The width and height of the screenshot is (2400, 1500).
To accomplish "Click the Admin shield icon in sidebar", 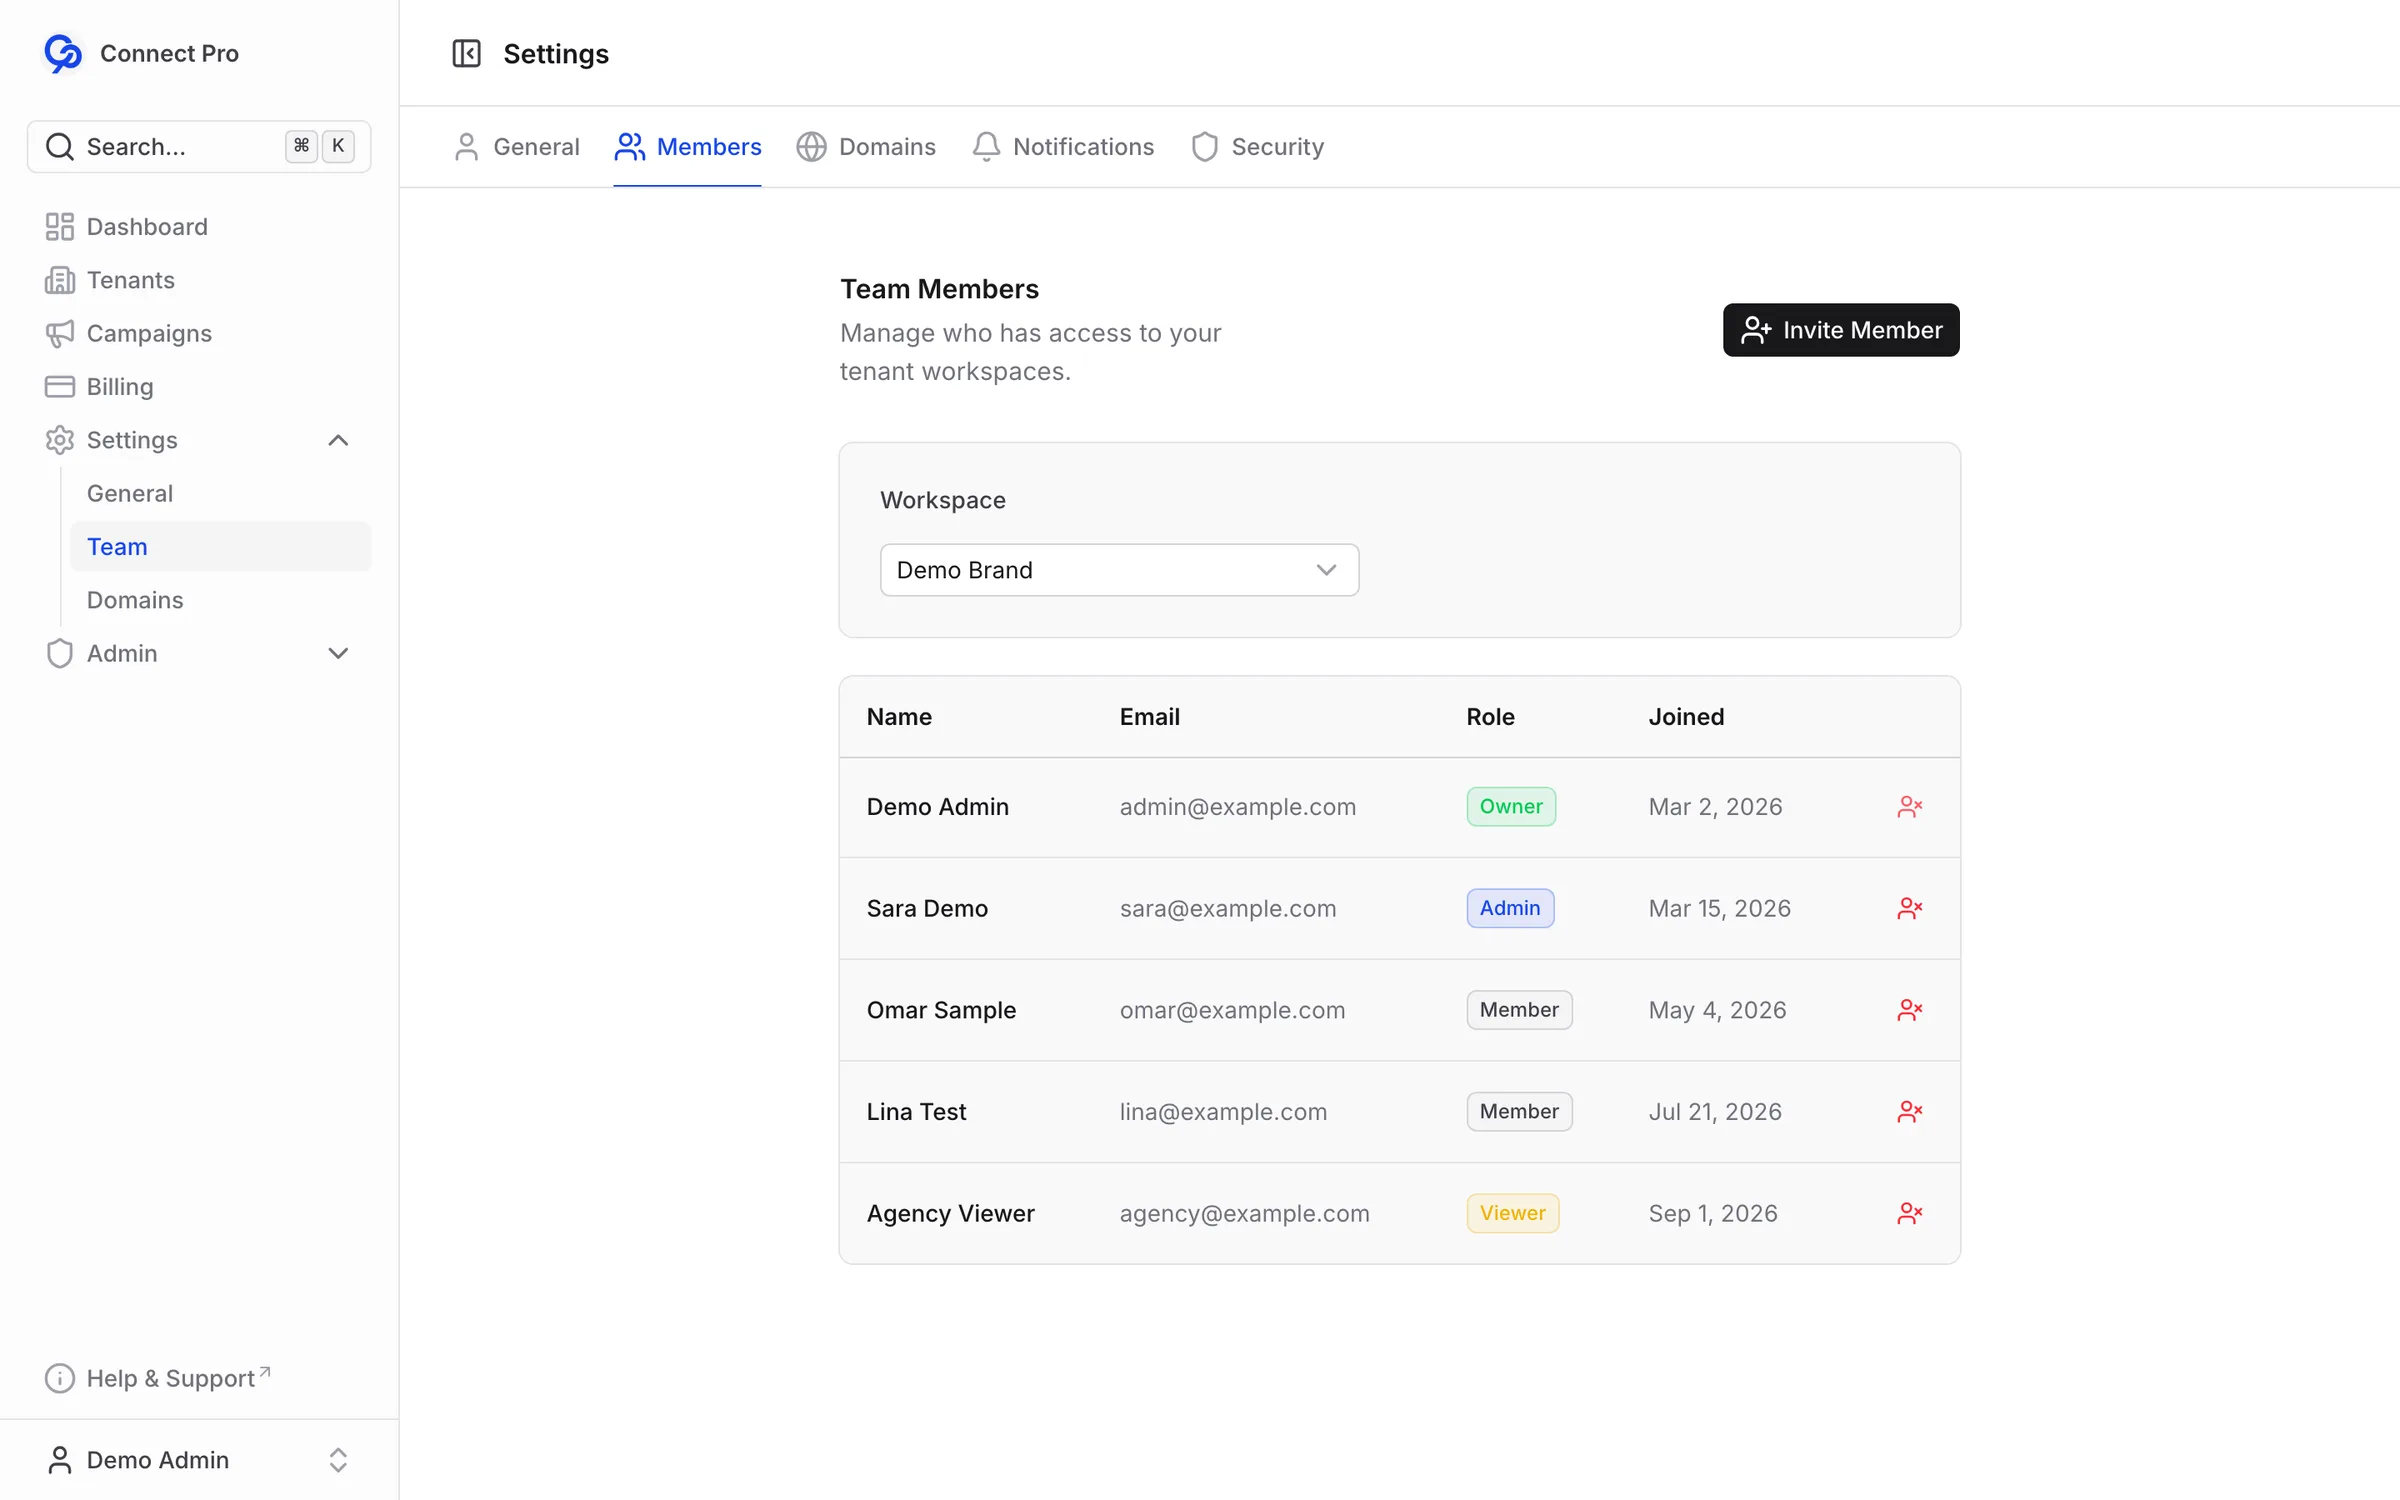I will tap(60, 653).
